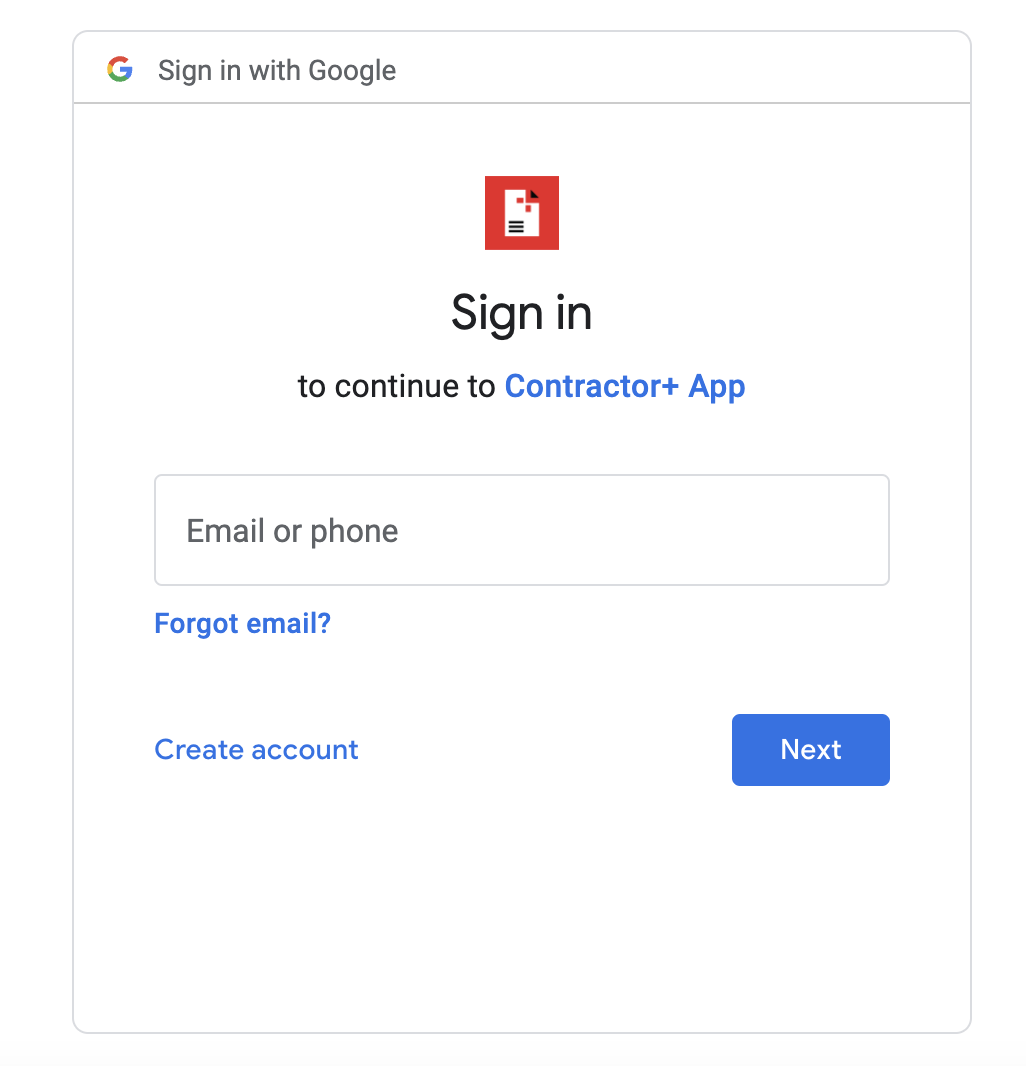
Task: Click the large Sign in heading
Action: (521, 314)
